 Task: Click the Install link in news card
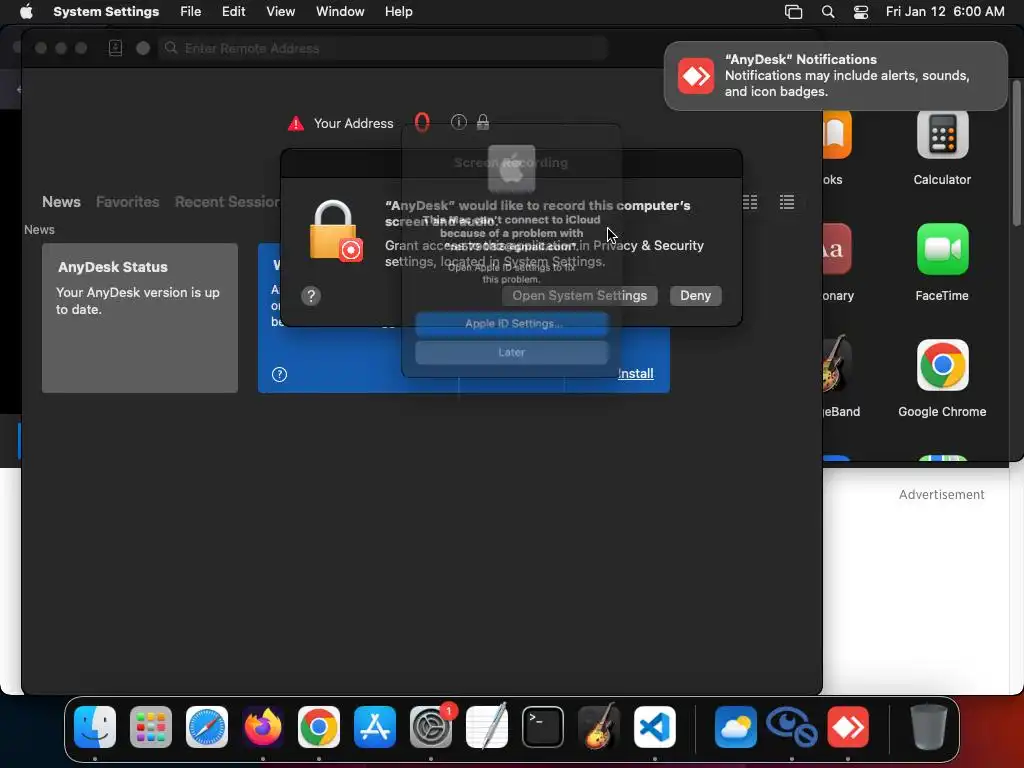pyautogui.click(x=635, y=374)
